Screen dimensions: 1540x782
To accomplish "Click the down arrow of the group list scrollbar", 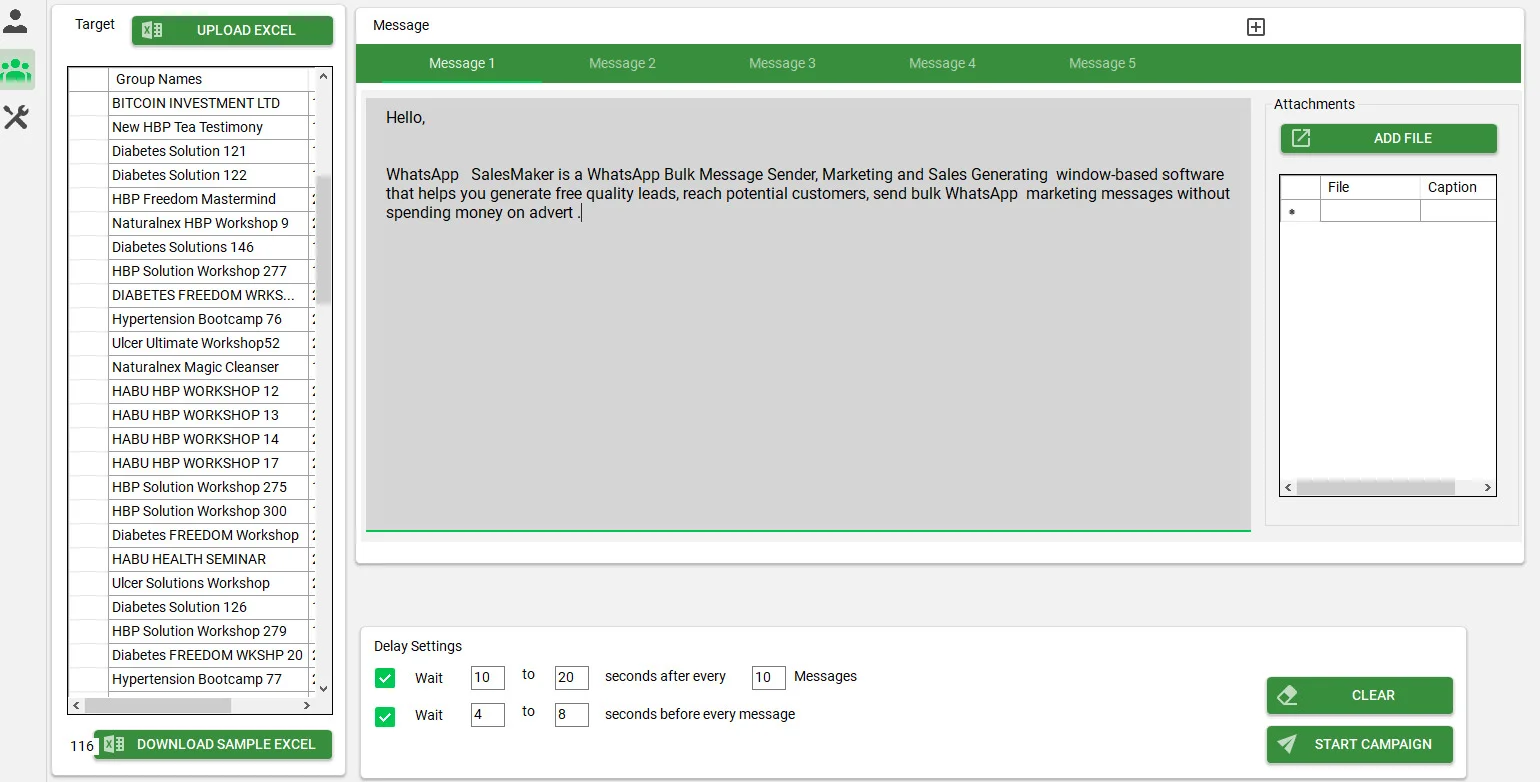I will click(x=323, y=689).
